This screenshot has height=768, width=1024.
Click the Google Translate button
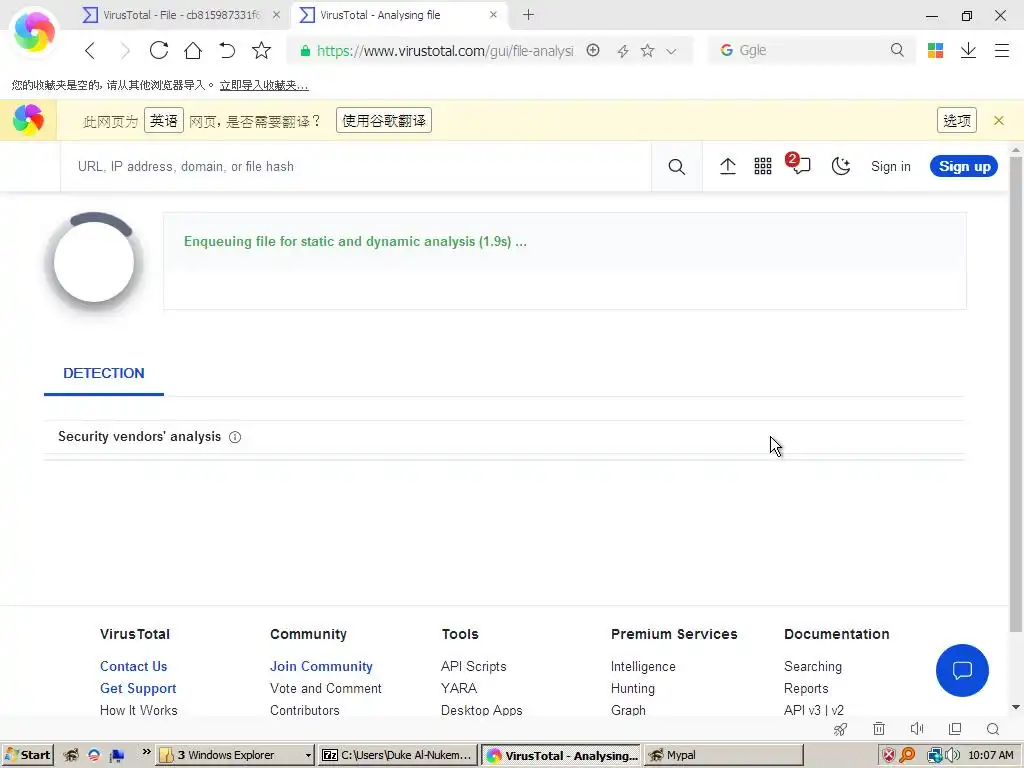(384, 120)
